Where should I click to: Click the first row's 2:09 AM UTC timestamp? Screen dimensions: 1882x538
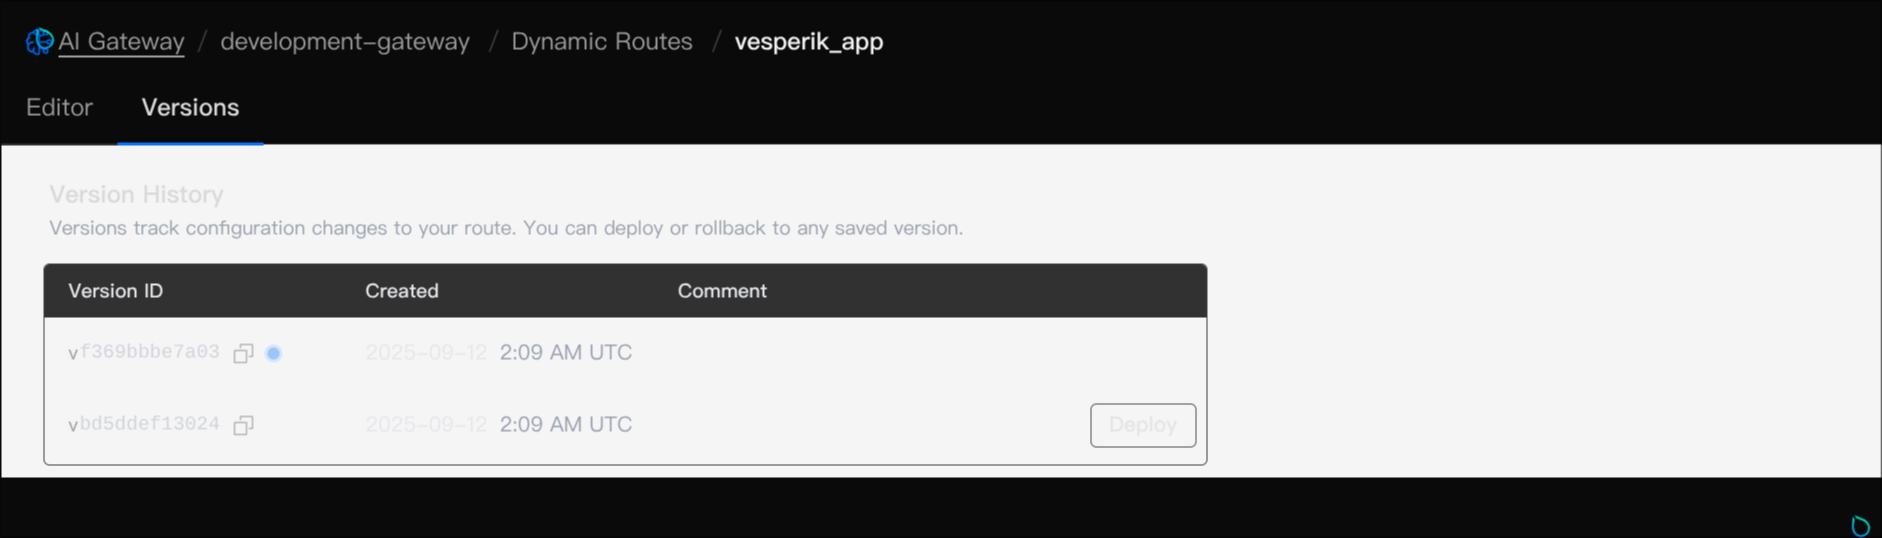[x=566, y=352]
